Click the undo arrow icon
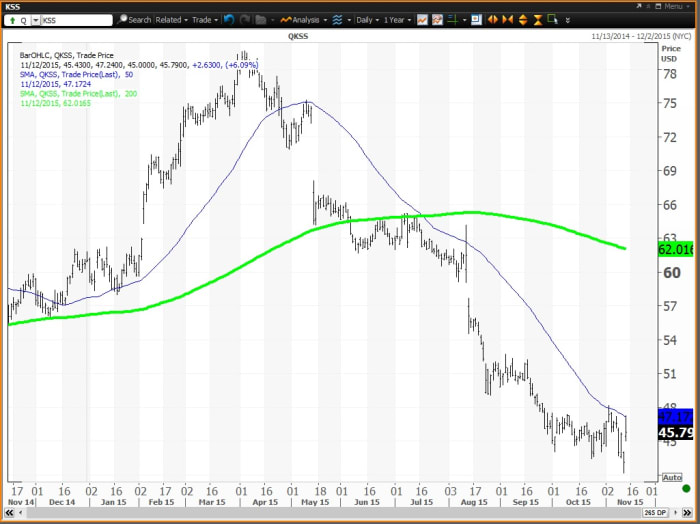700x524 pixels. click(229, 19)
